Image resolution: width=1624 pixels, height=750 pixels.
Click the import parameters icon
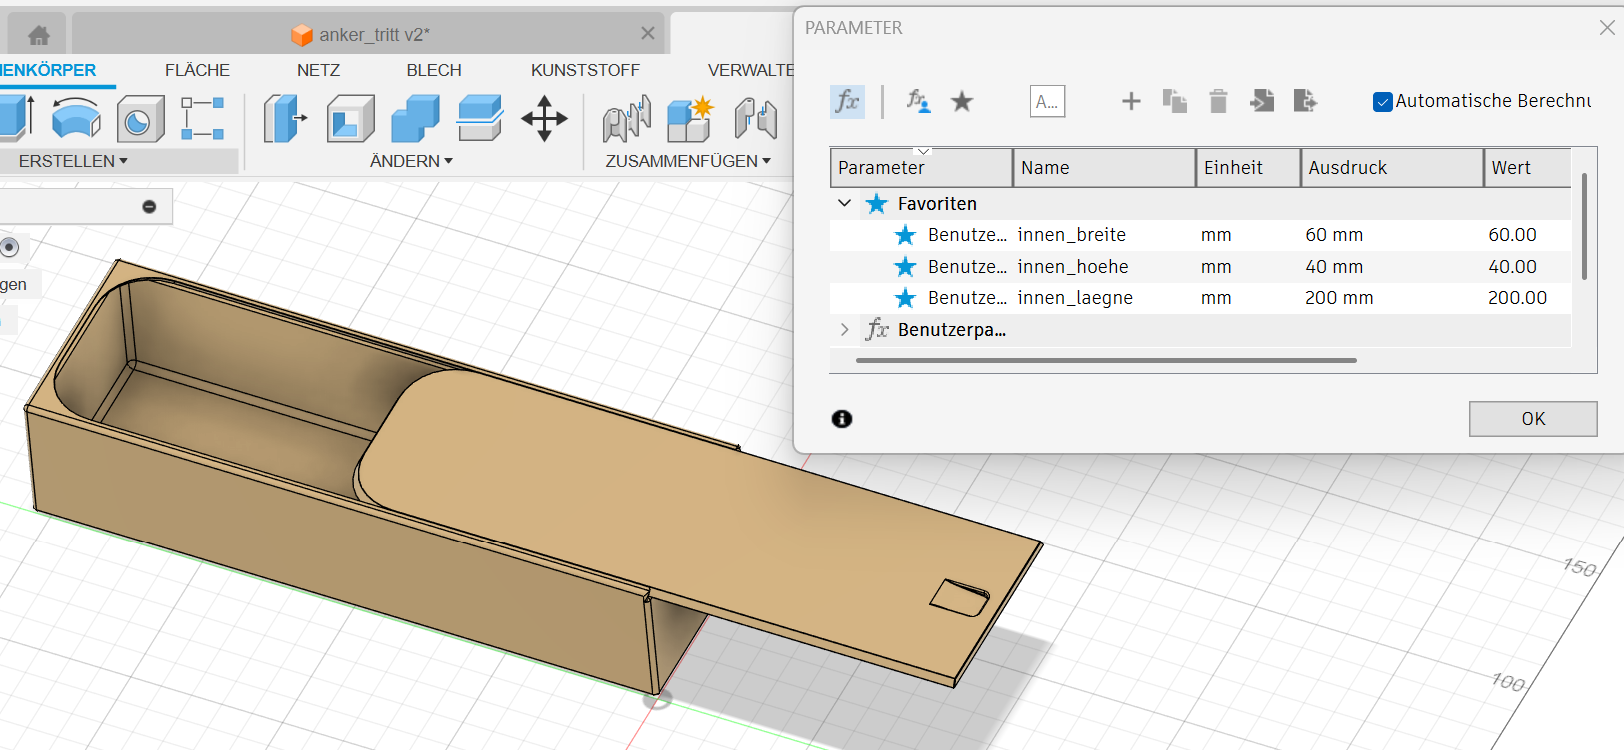click(1262, 101)
